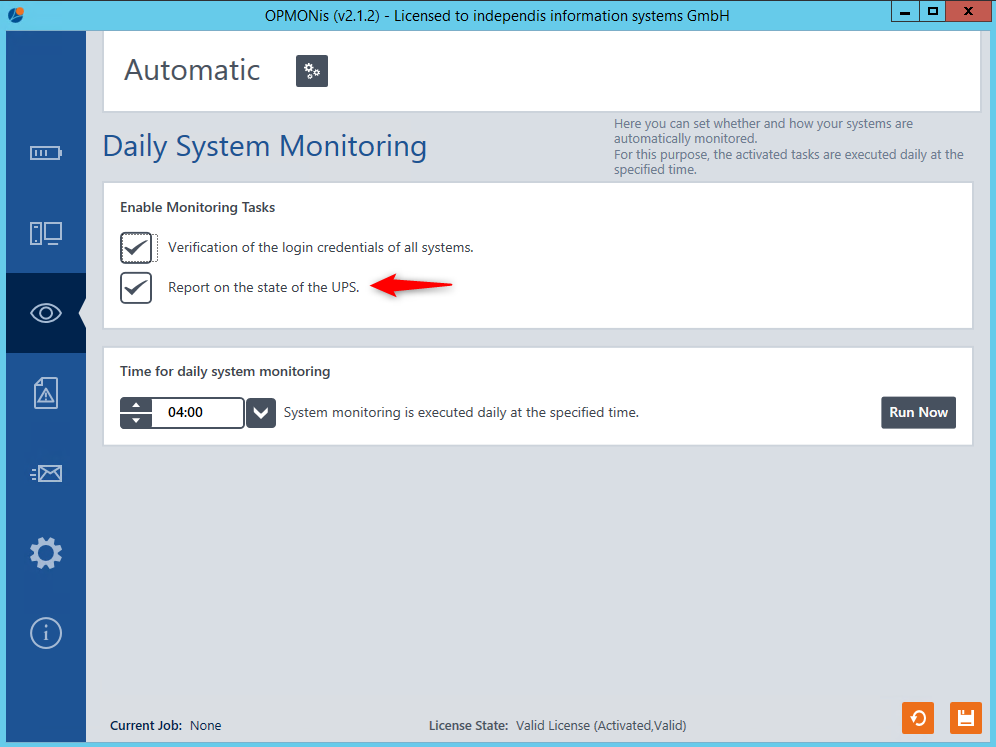
Task: Click 'Report on the state of the UPS.' text
Action: pyautogui.click(x=264, y=287)
